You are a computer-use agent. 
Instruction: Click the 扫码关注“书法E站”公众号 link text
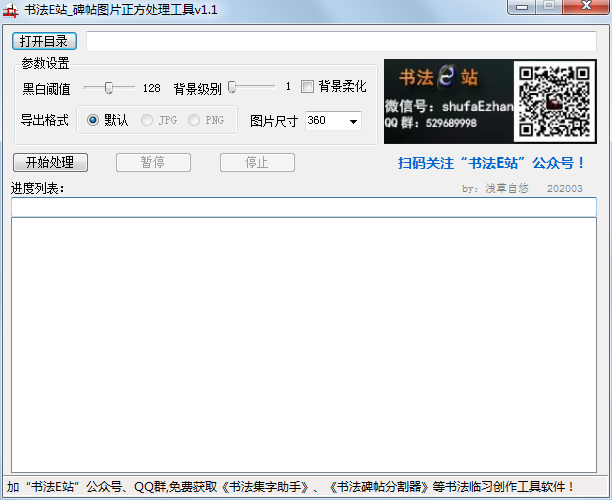point(491,163)
